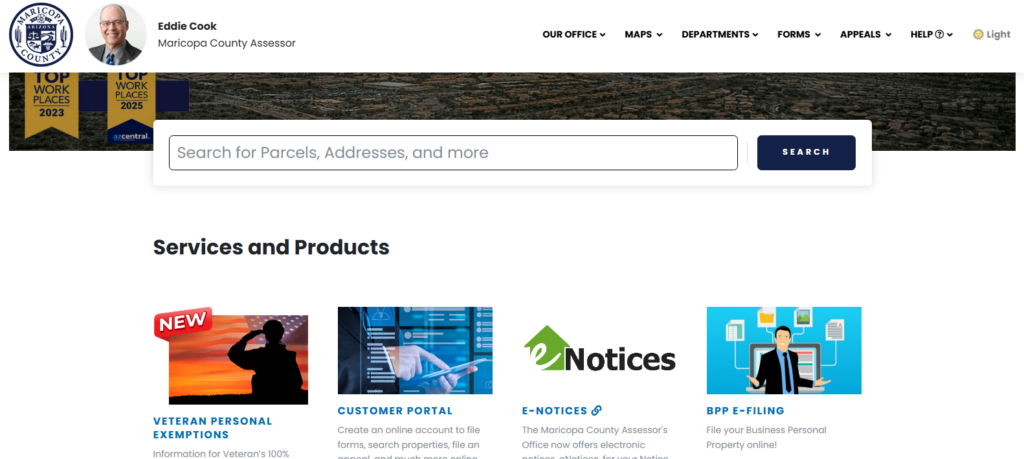Click the E-Notices external link icon
Viewport: 1024px width, 459px height.
(x=596, y=411)
